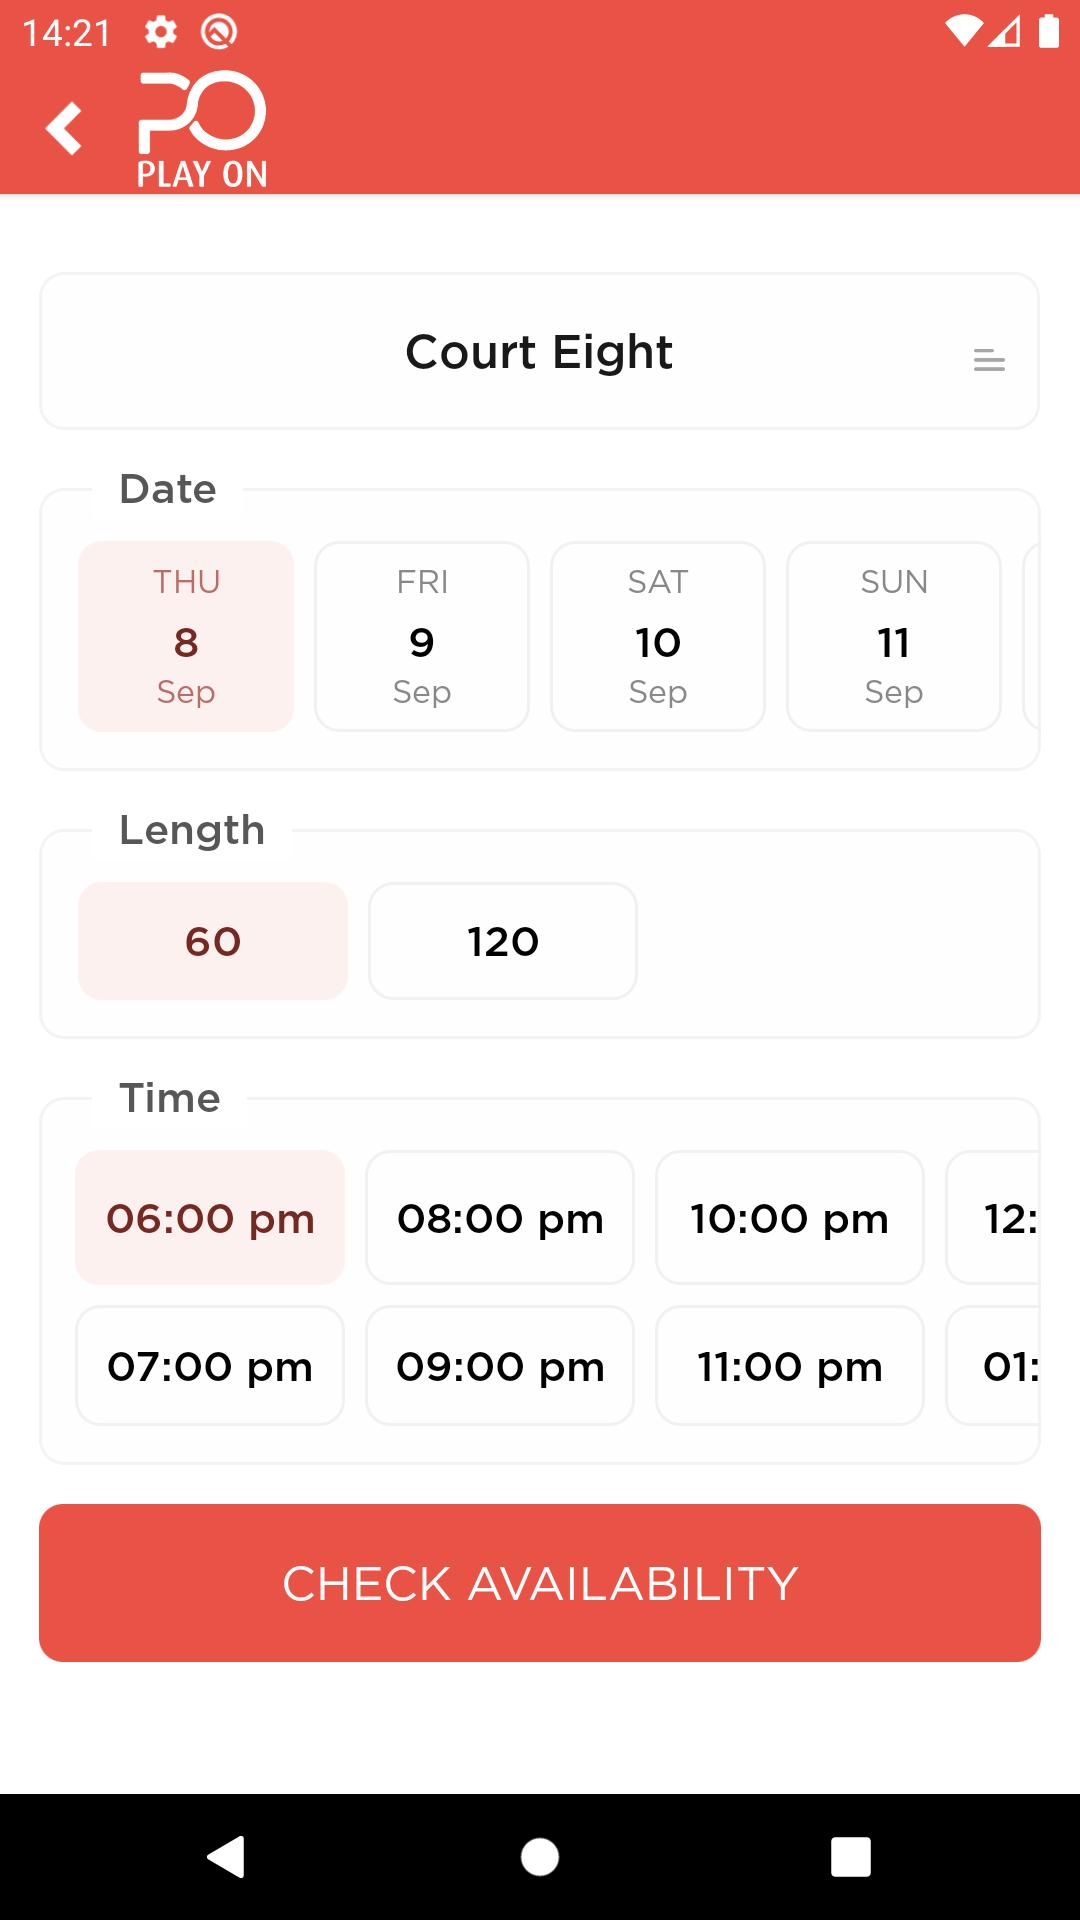Tap Android back navigation button

(226, 1857)
